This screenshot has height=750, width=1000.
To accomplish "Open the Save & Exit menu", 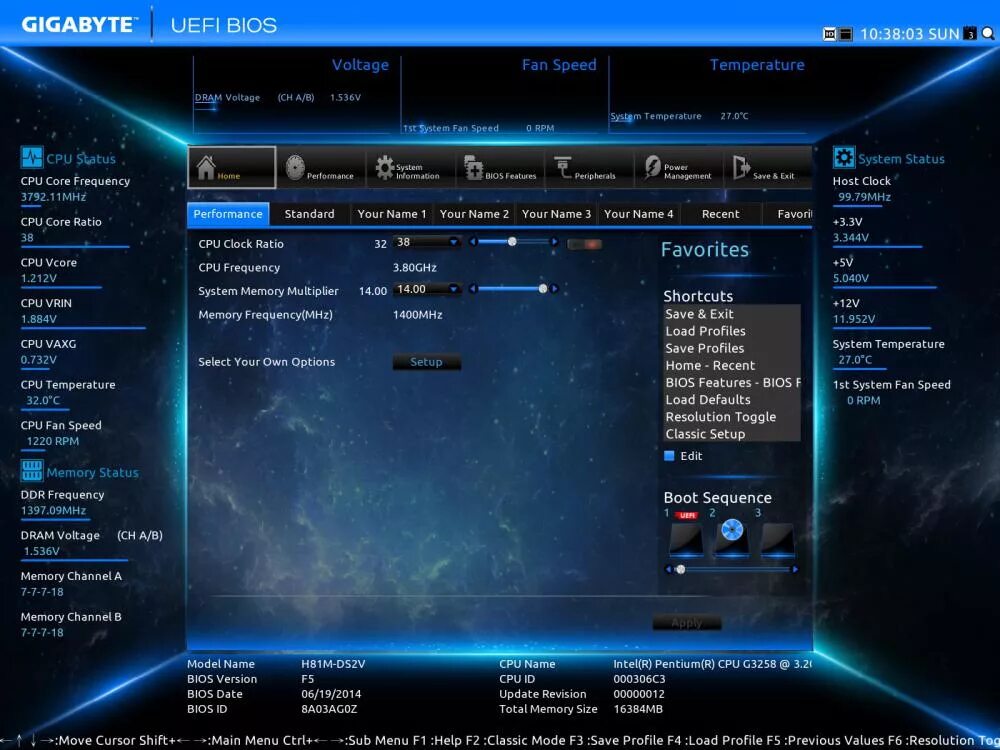I will (767, 168).
